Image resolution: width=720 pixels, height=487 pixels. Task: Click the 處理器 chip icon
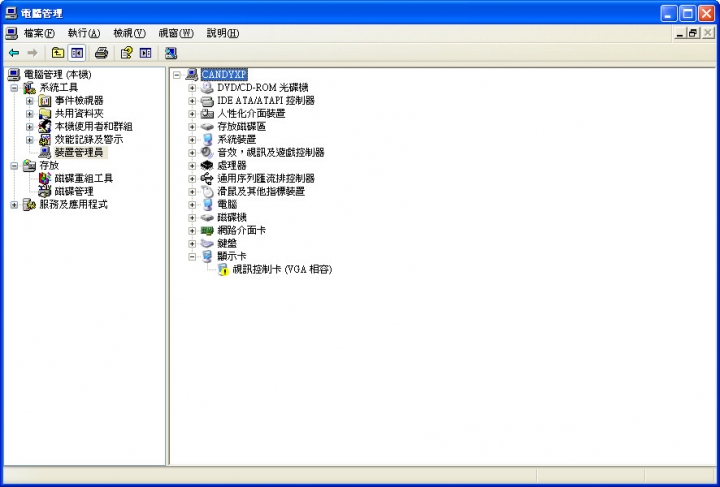[207, 165]
